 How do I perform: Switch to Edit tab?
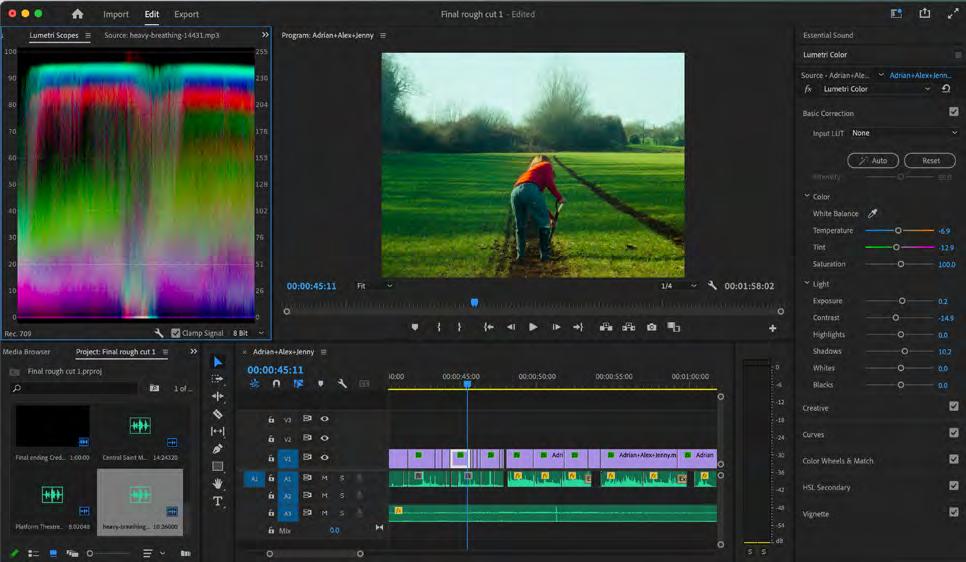(x=152, y=14)
